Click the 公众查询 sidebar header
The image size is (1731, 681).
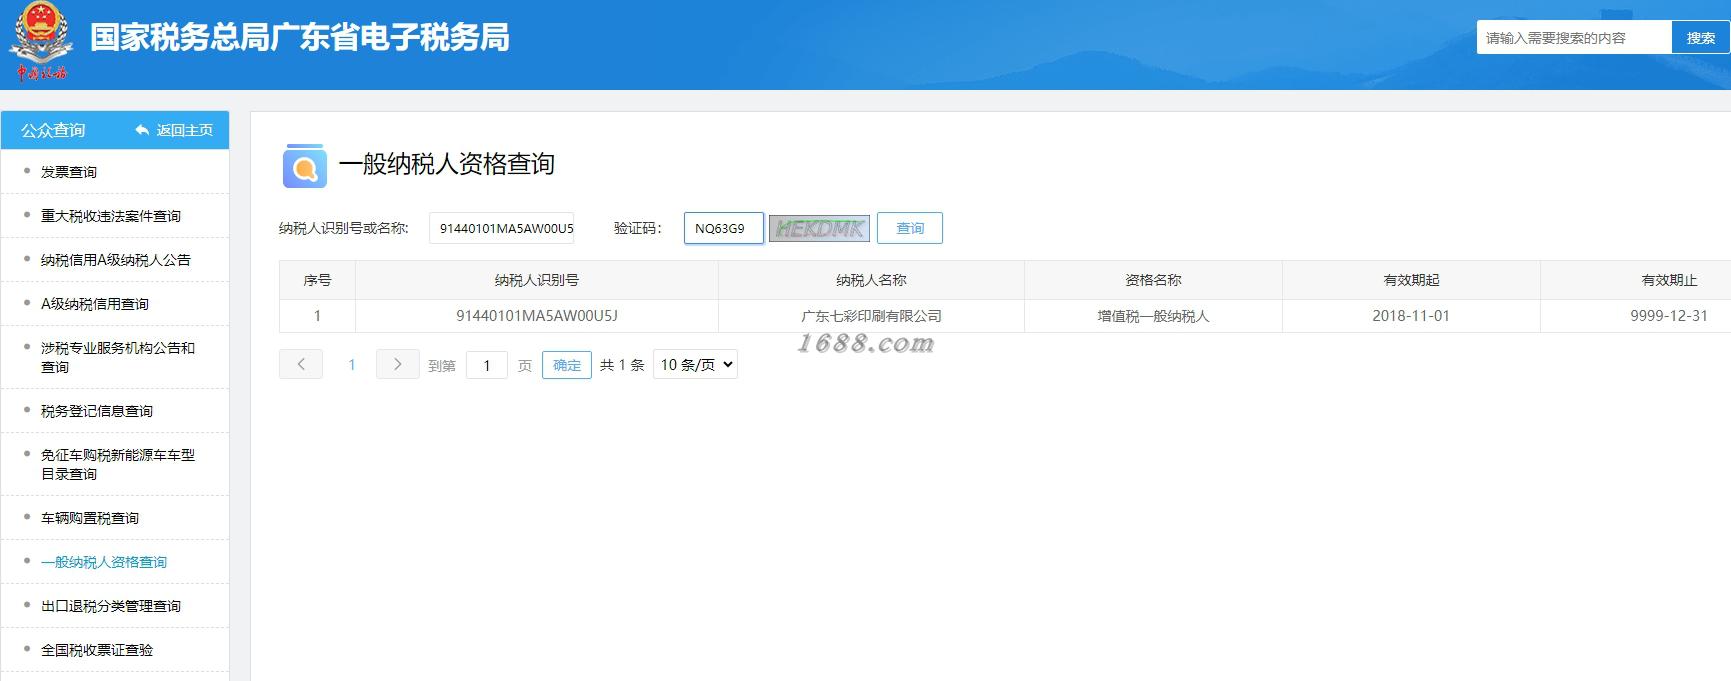coord(53,130)
